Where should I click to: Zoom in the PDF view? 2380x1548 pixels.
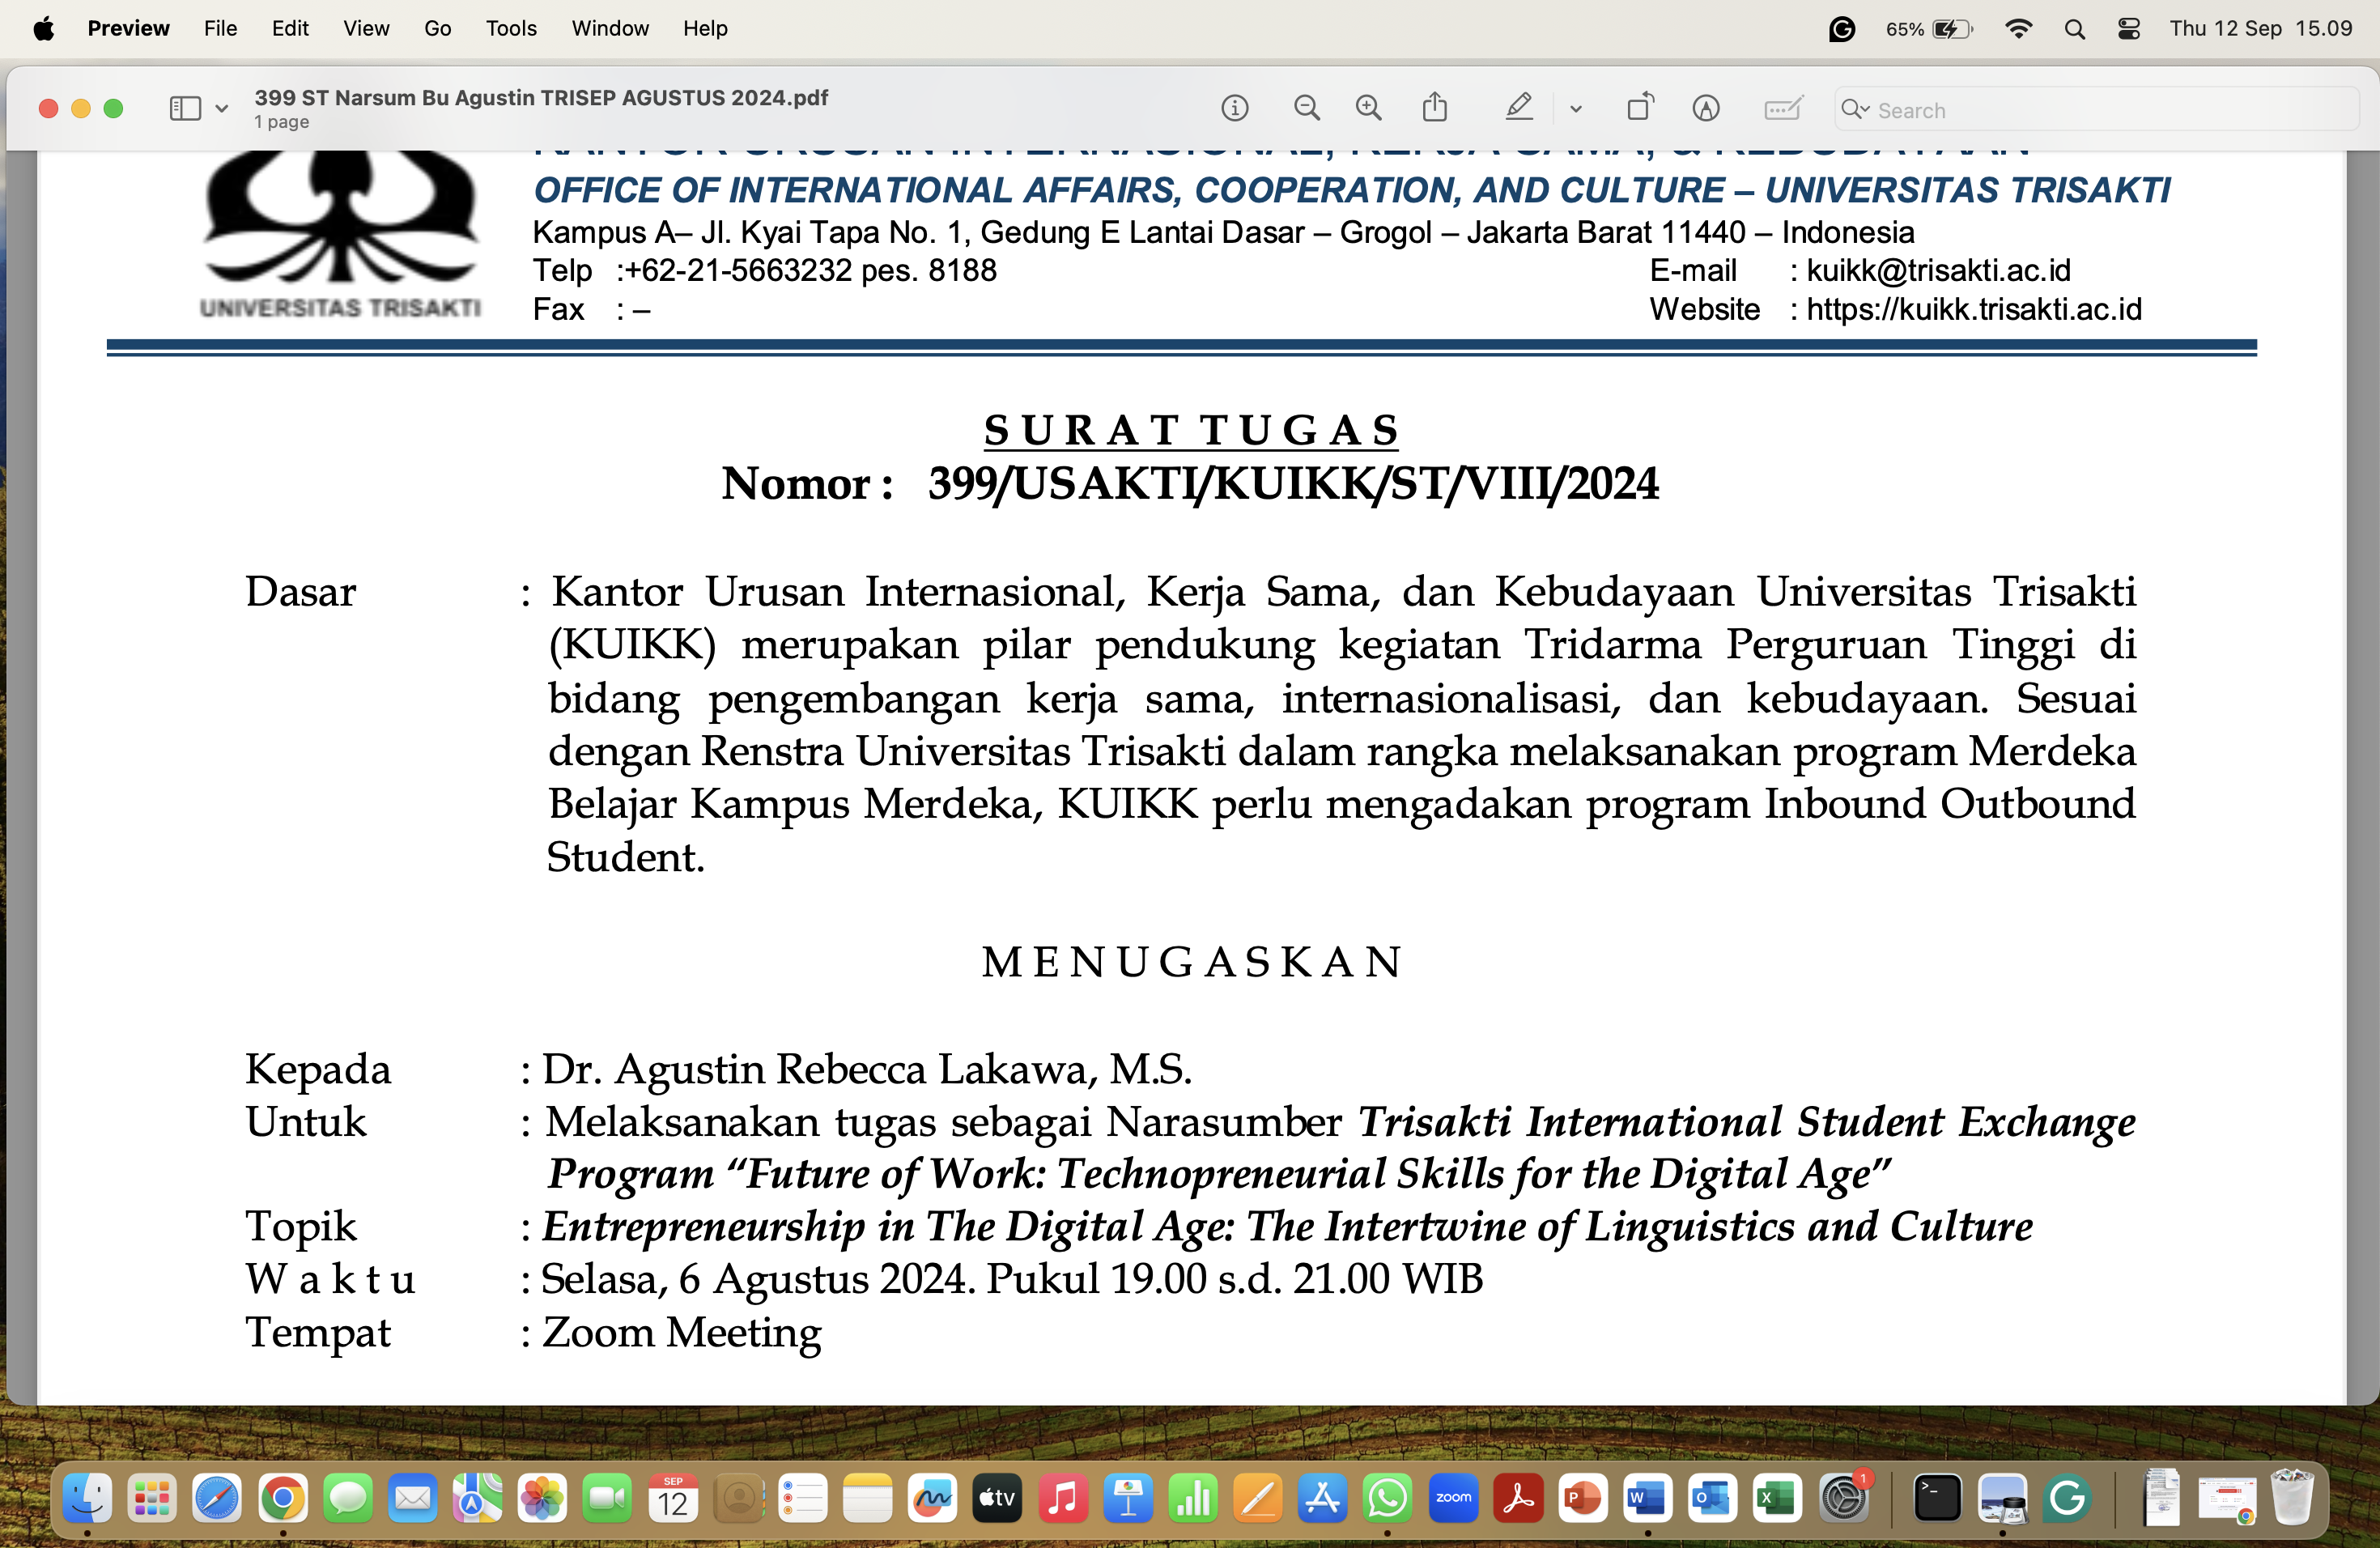click(1368, 108)
